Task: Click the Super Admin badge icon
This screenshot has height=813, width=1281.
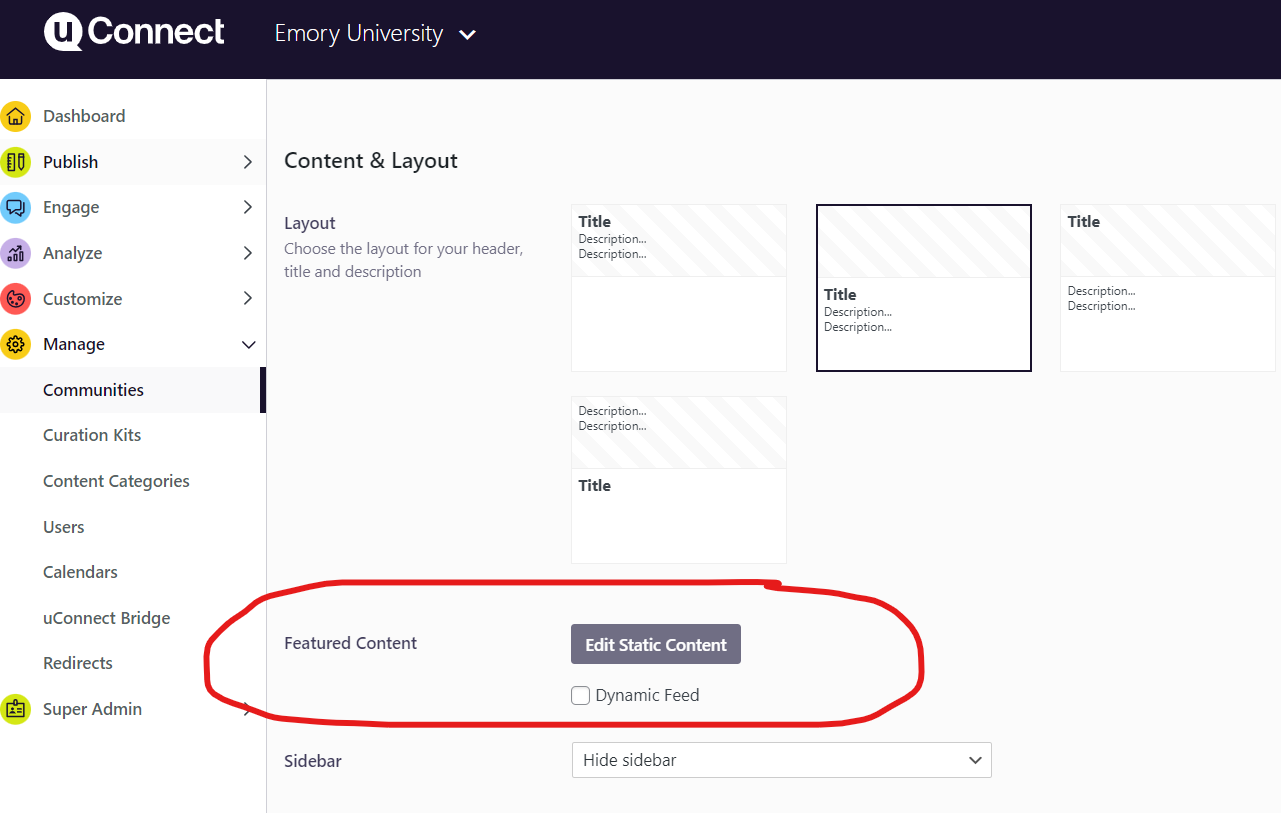Action: (15, 709)
